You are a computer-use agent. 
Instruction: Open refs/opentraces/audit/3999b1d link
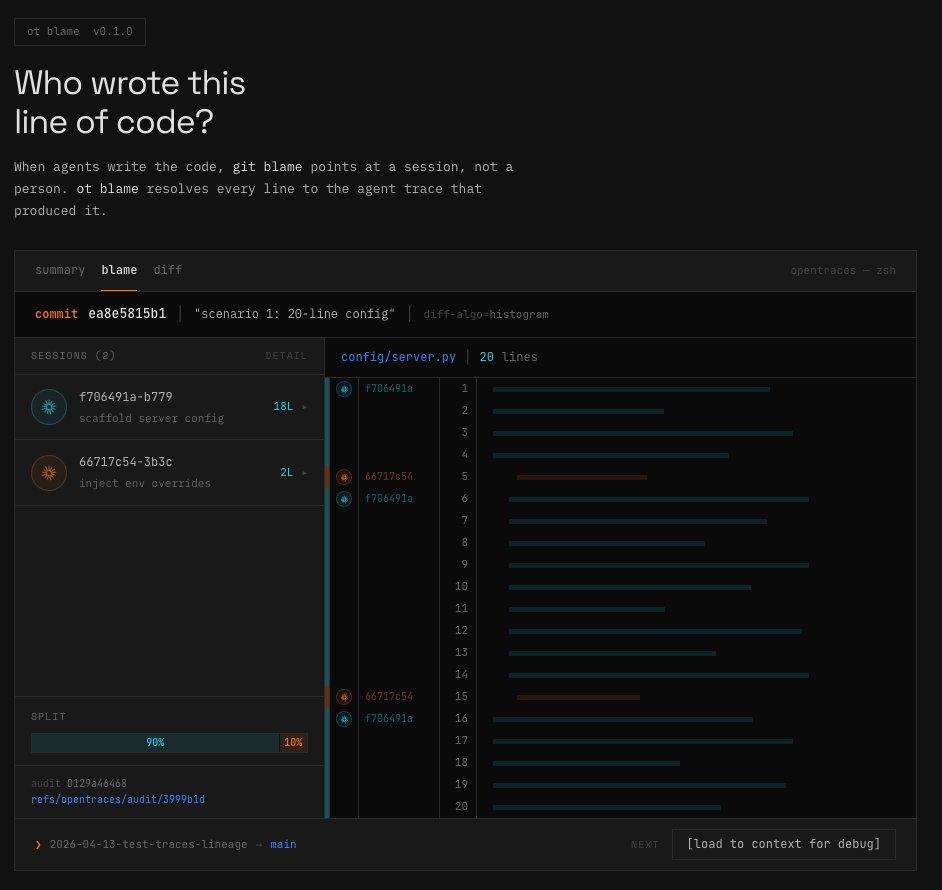pos(118,799)
